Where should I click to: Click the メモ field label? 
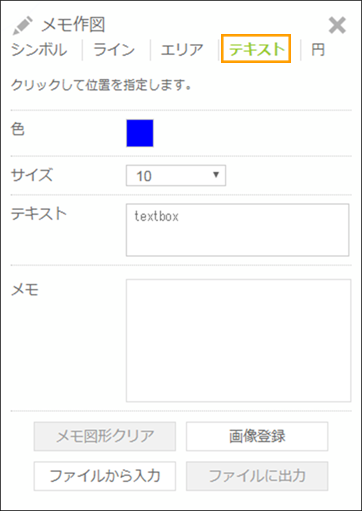click(x=25, y=289)
